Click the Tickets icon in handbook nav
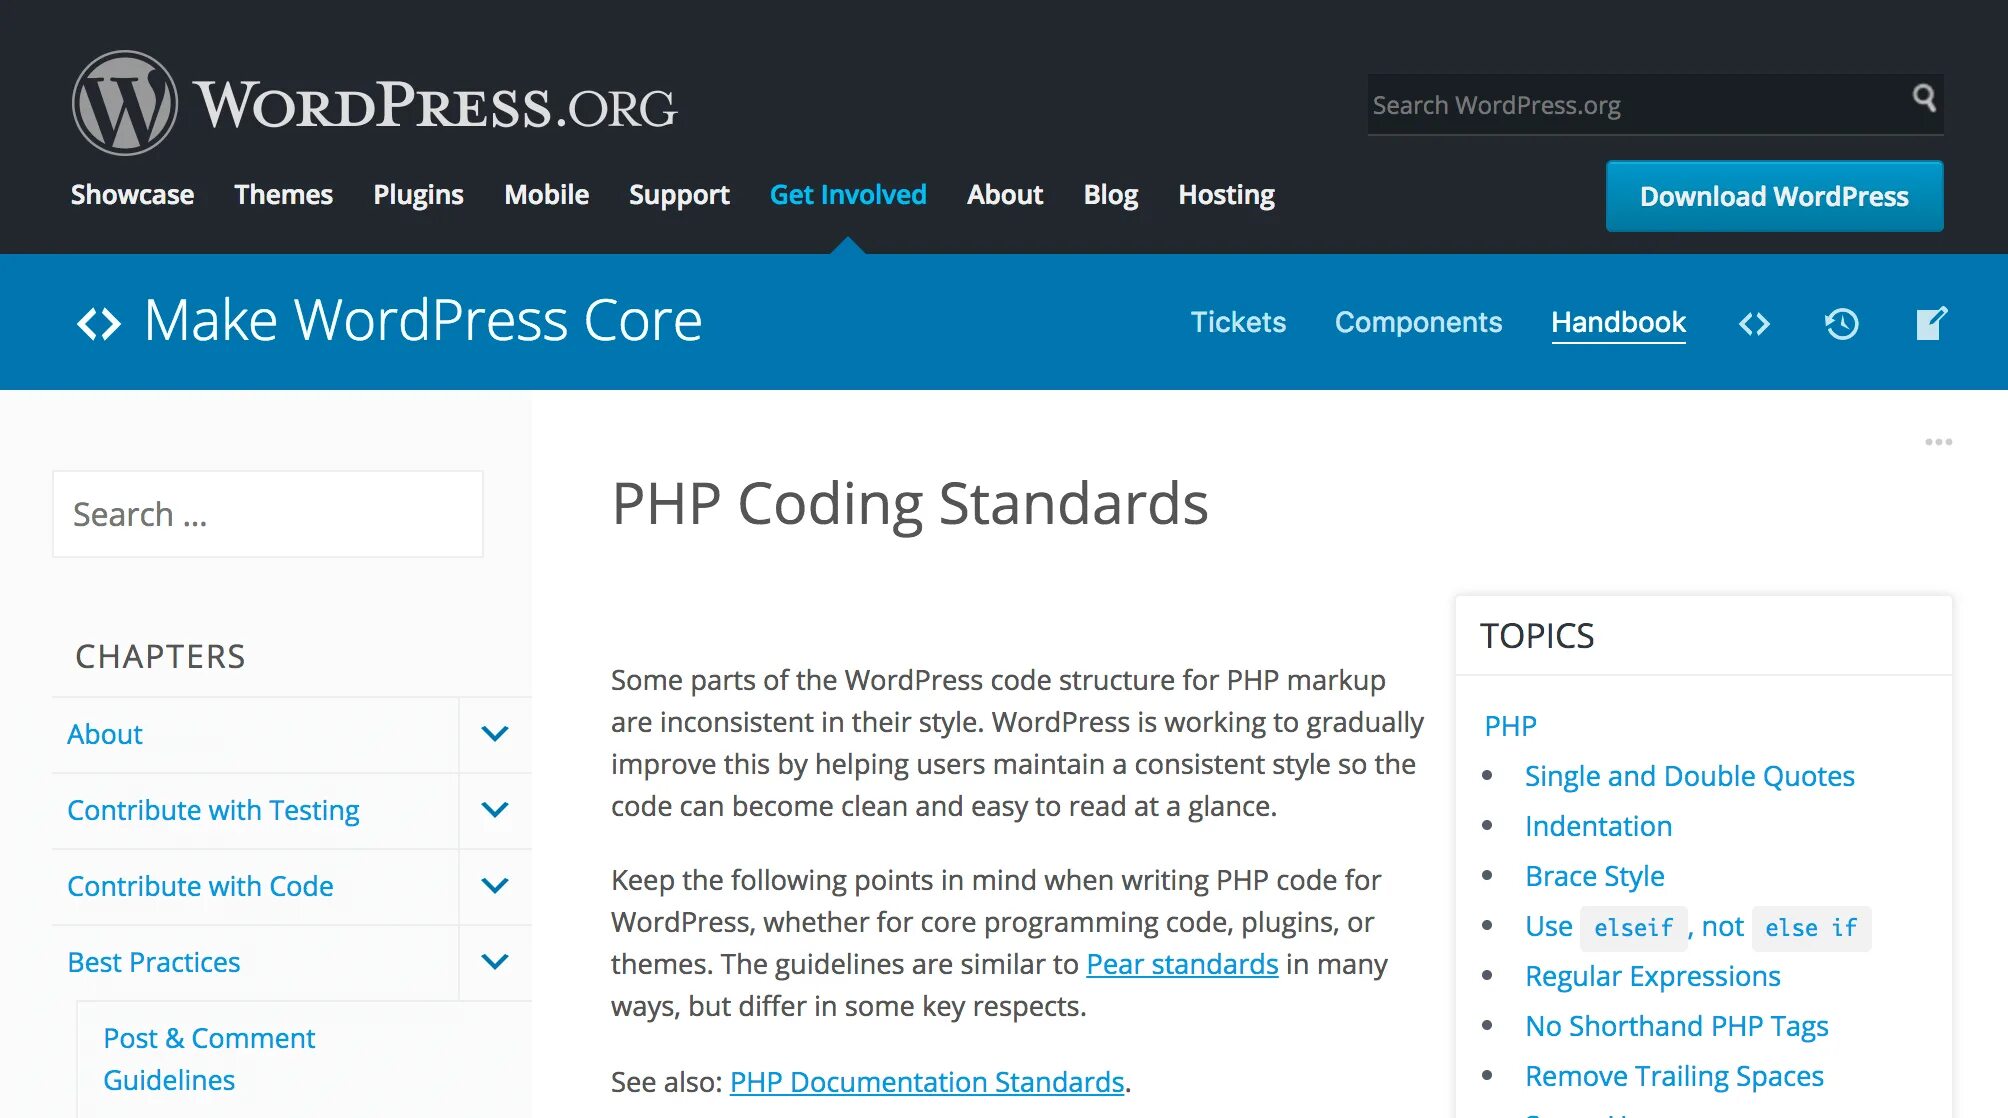Viewport: 2008px width, 1118px height. (1239, 321)
